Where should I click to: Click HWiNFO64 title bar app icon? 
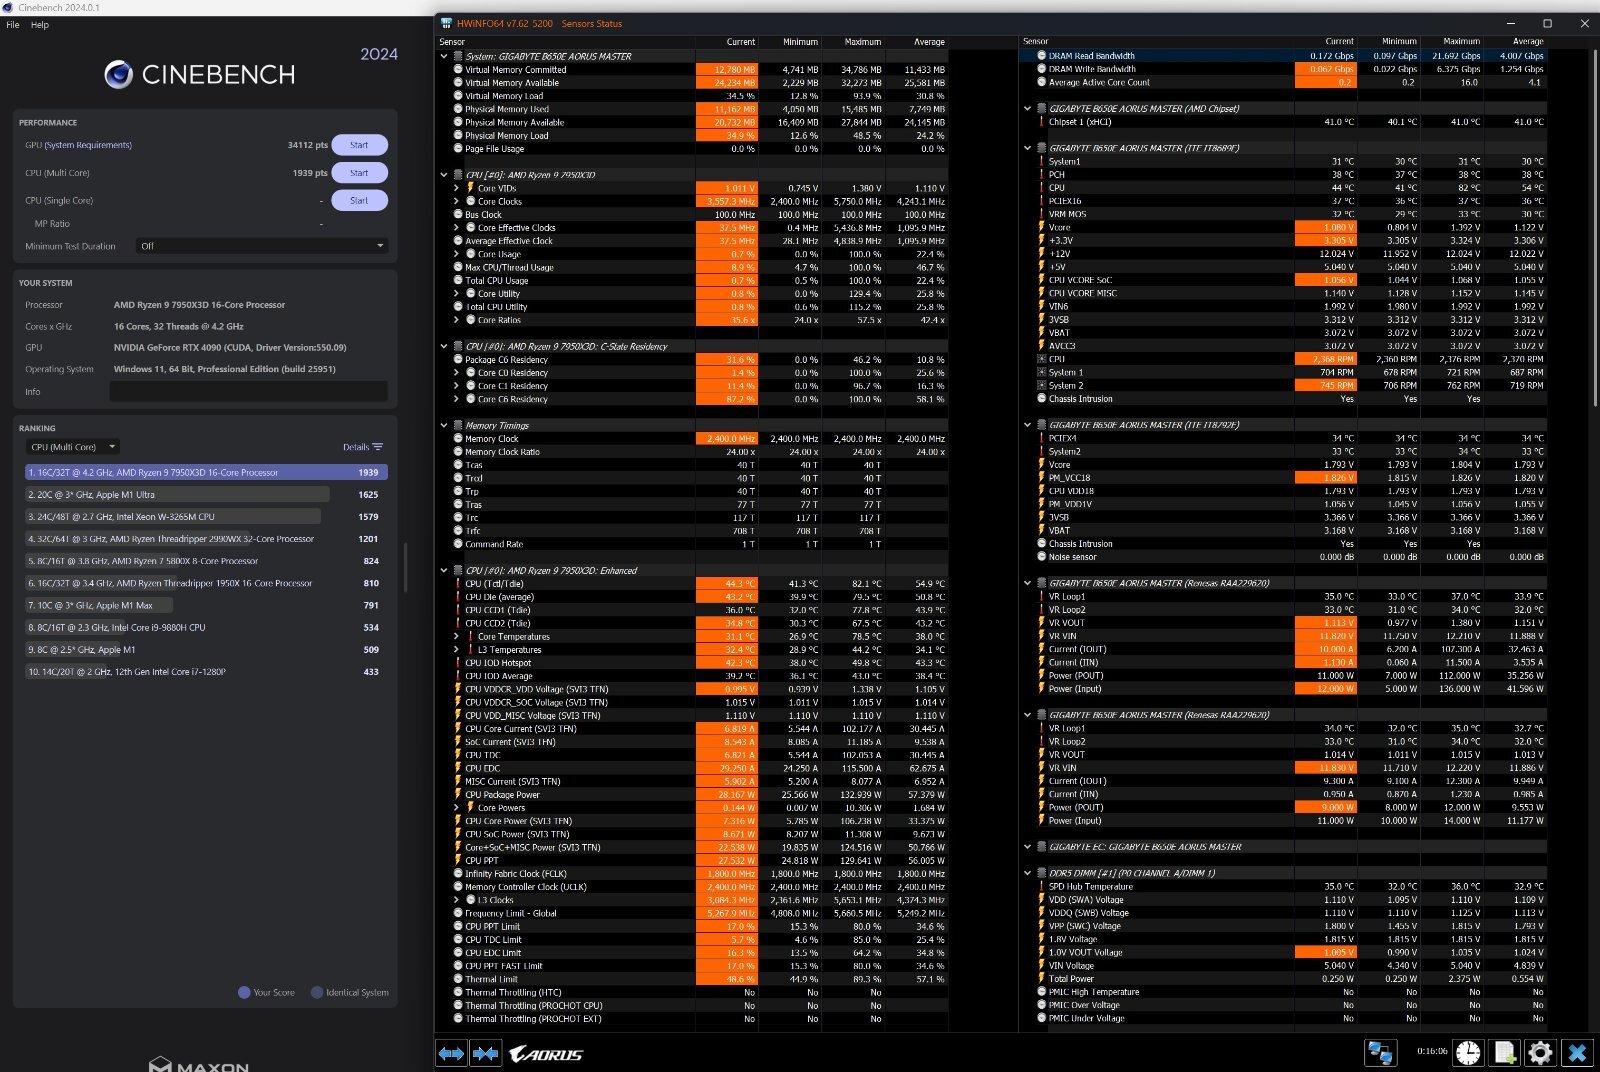click(x=446, y=23)
